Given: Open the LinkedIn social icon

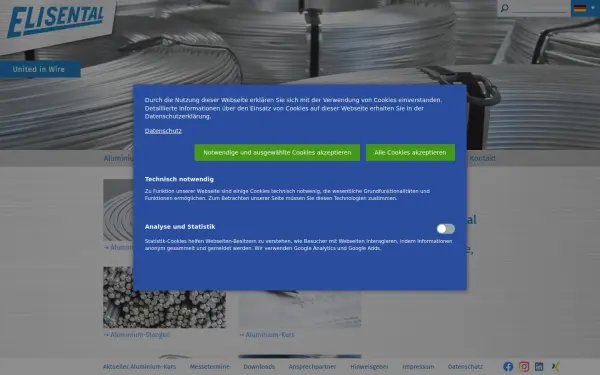Looking at the screenshot, I should (539, 367).
